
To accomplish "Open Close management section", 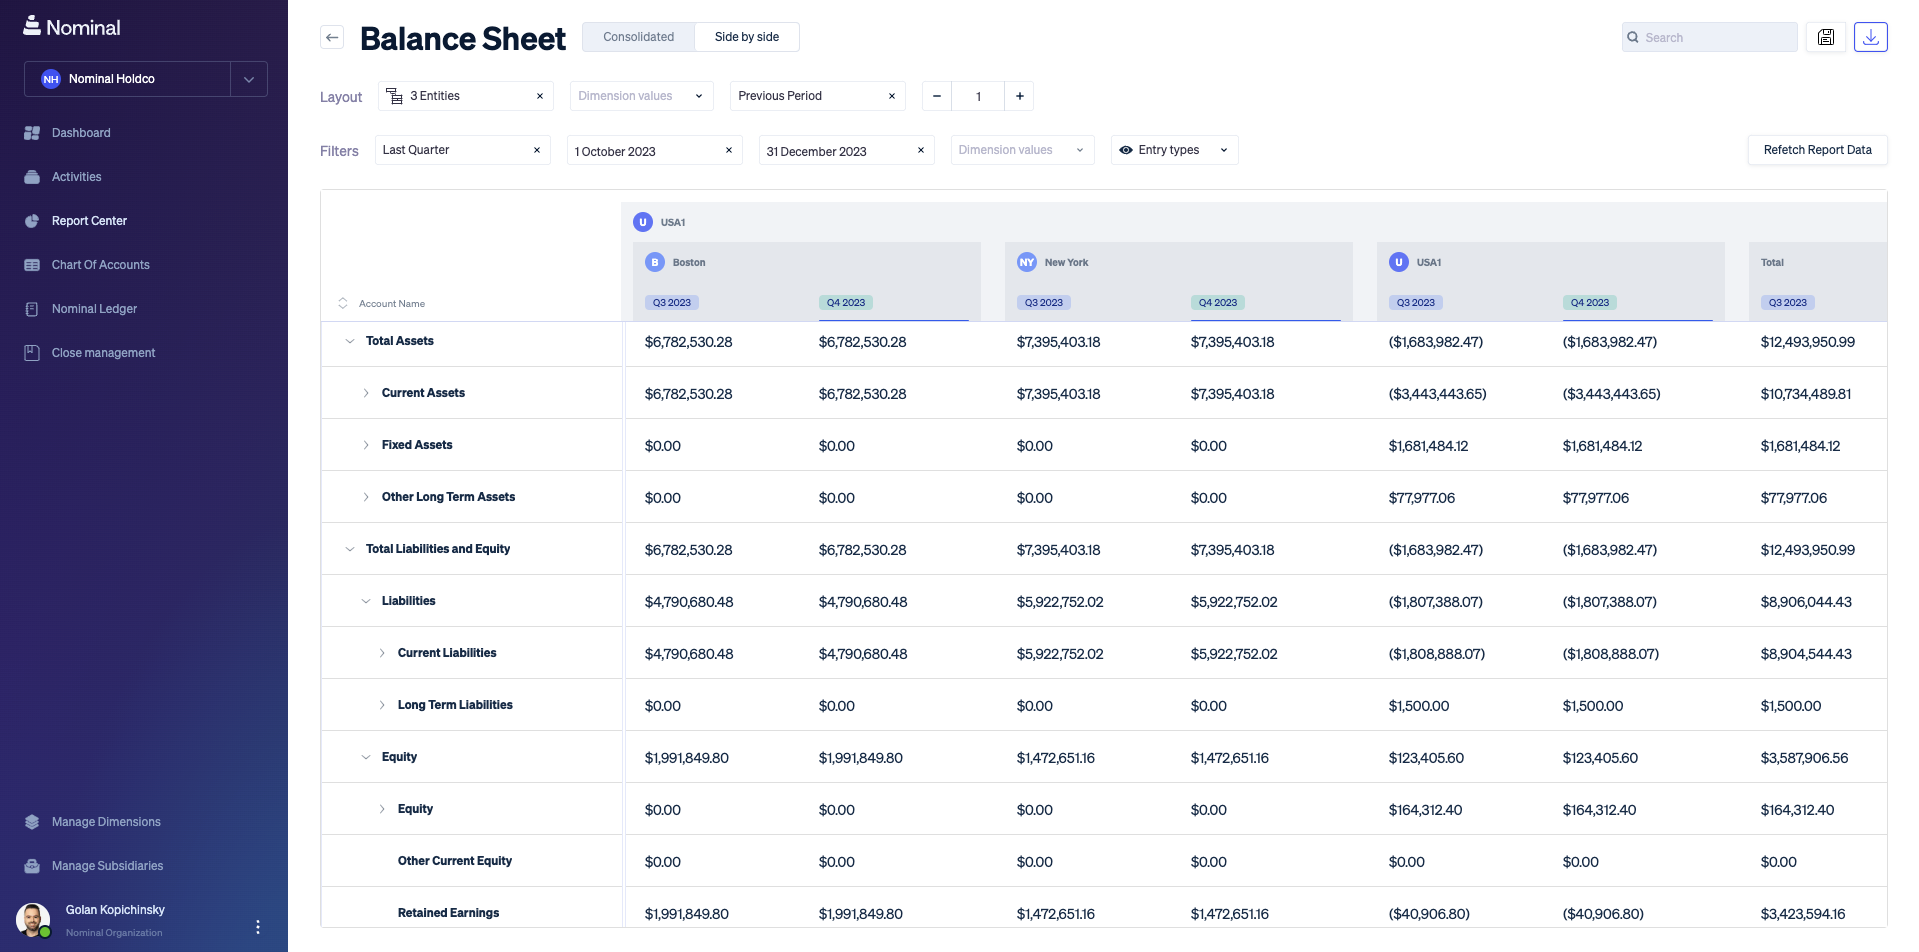I will click(x=103, y=353).
